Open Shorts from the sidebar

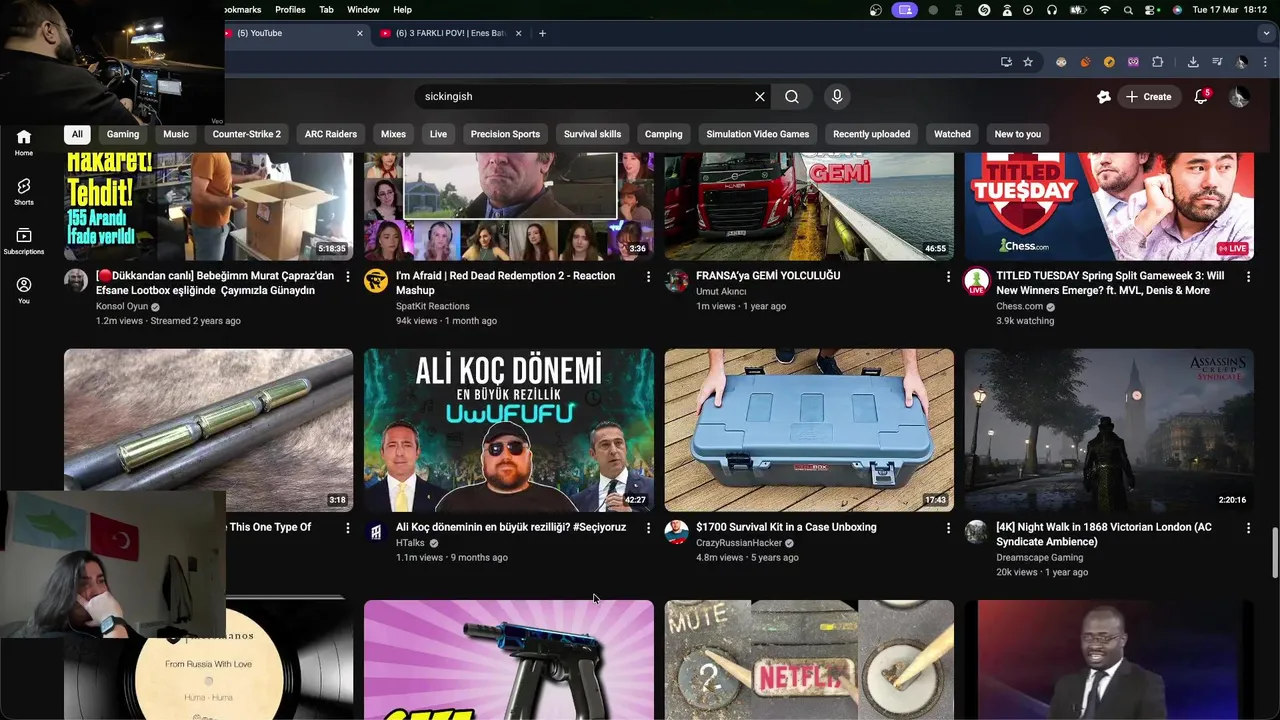(x=24, y=192)
